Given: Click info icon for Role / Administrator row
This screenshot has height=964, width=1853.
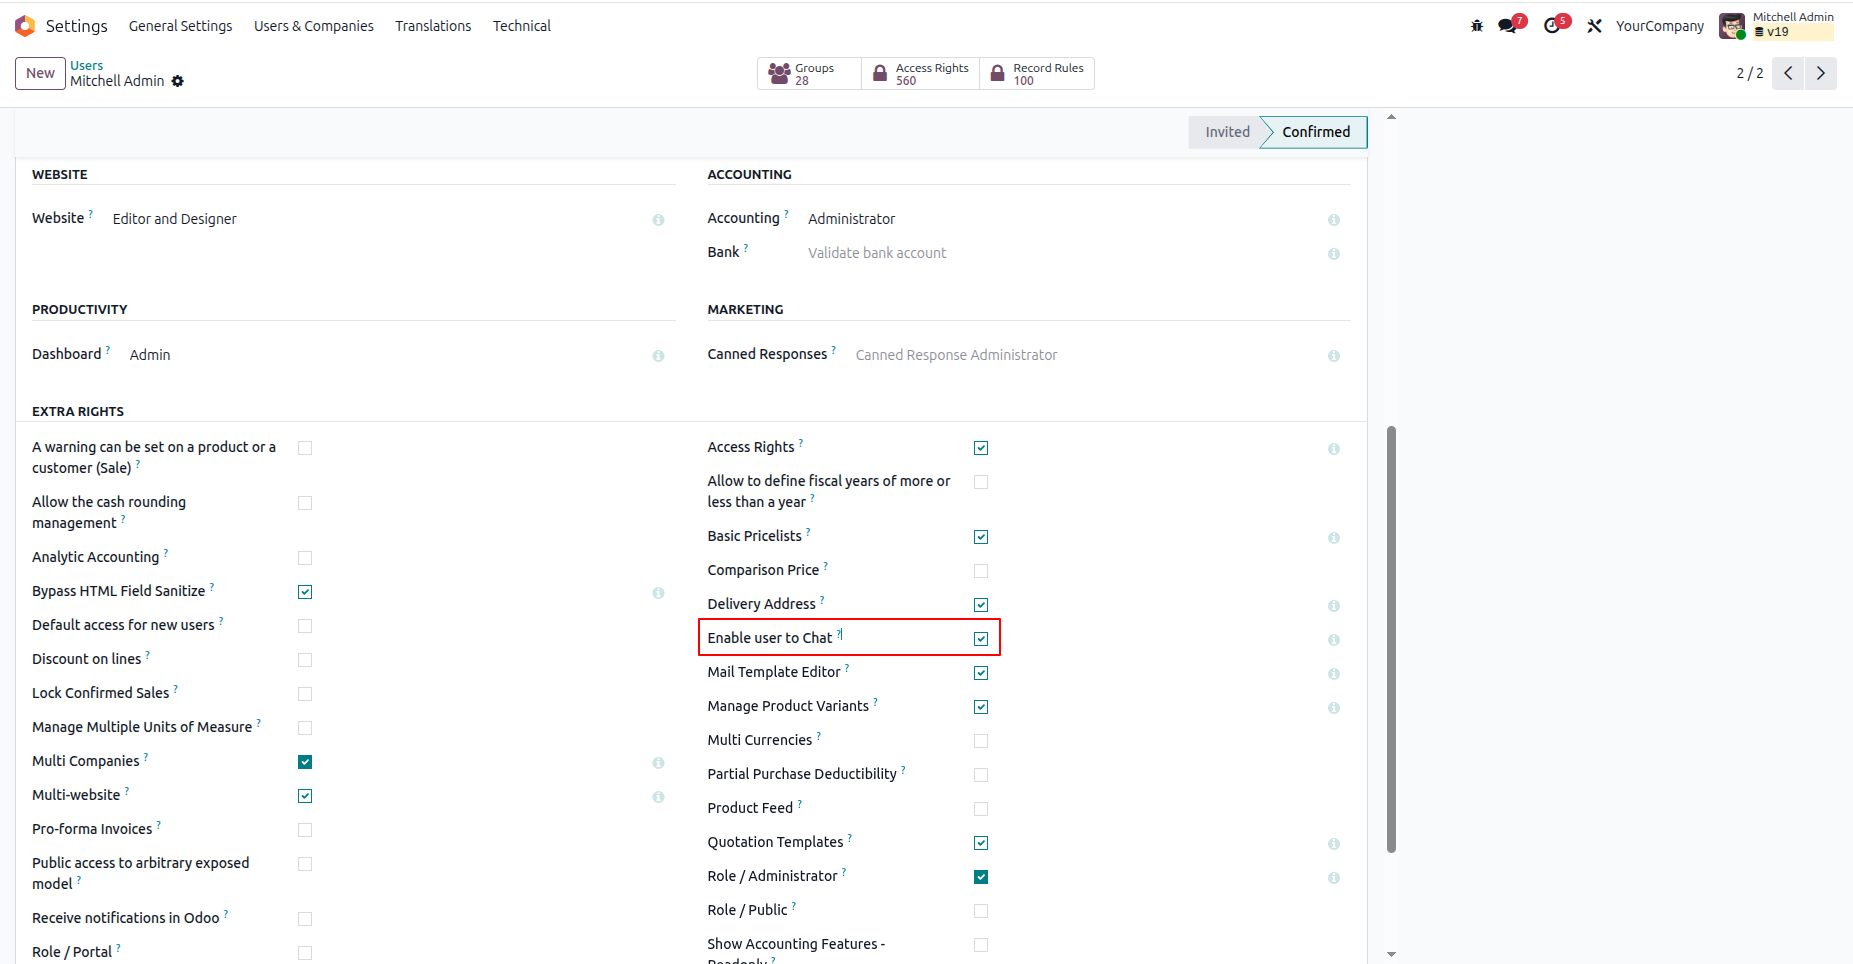Looking at the screenshot, I should pyautogui.click(x=1334, y=878).
